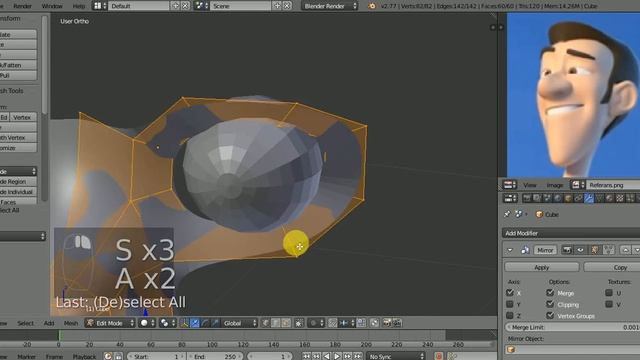Toggle the Merge option checkbox
Screen dimensions: 640x360
tap(550, 293)
